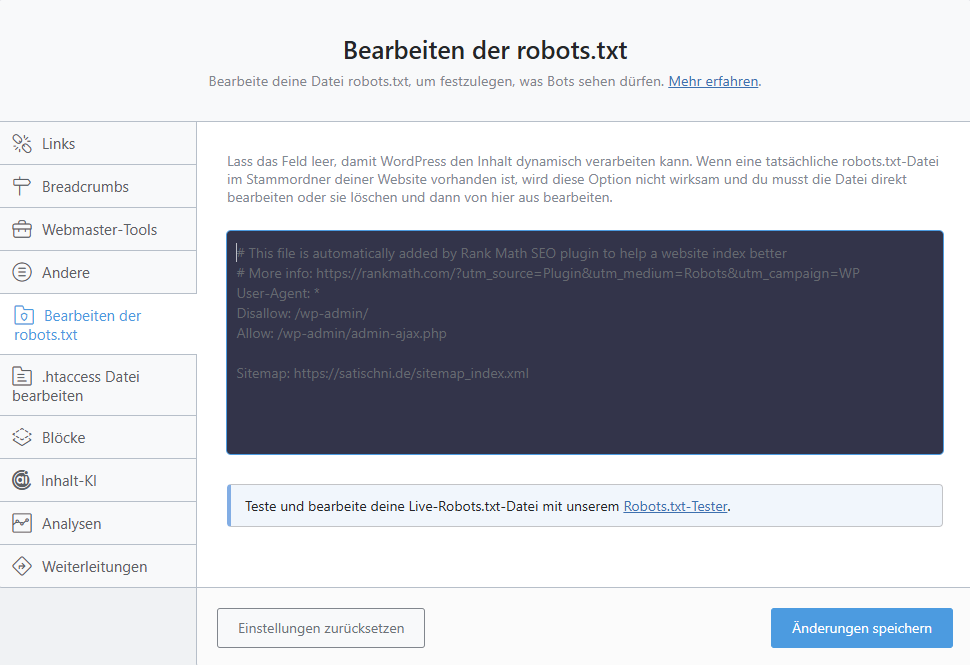Click the Weiterleitungen diamond arrow icon
The width and height of the screenshot is (970, 665).
coord(22,566)
